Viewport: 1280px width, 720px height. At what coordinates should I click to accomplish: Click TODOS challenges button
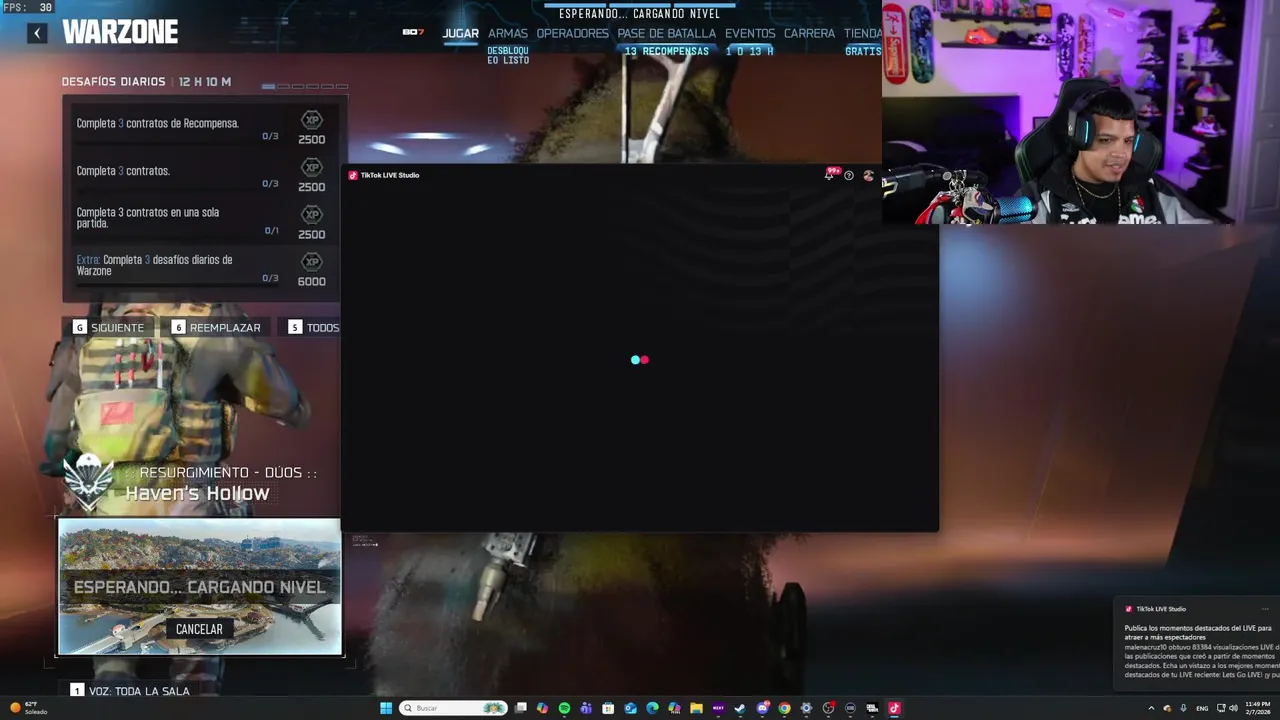click(314, 327)
